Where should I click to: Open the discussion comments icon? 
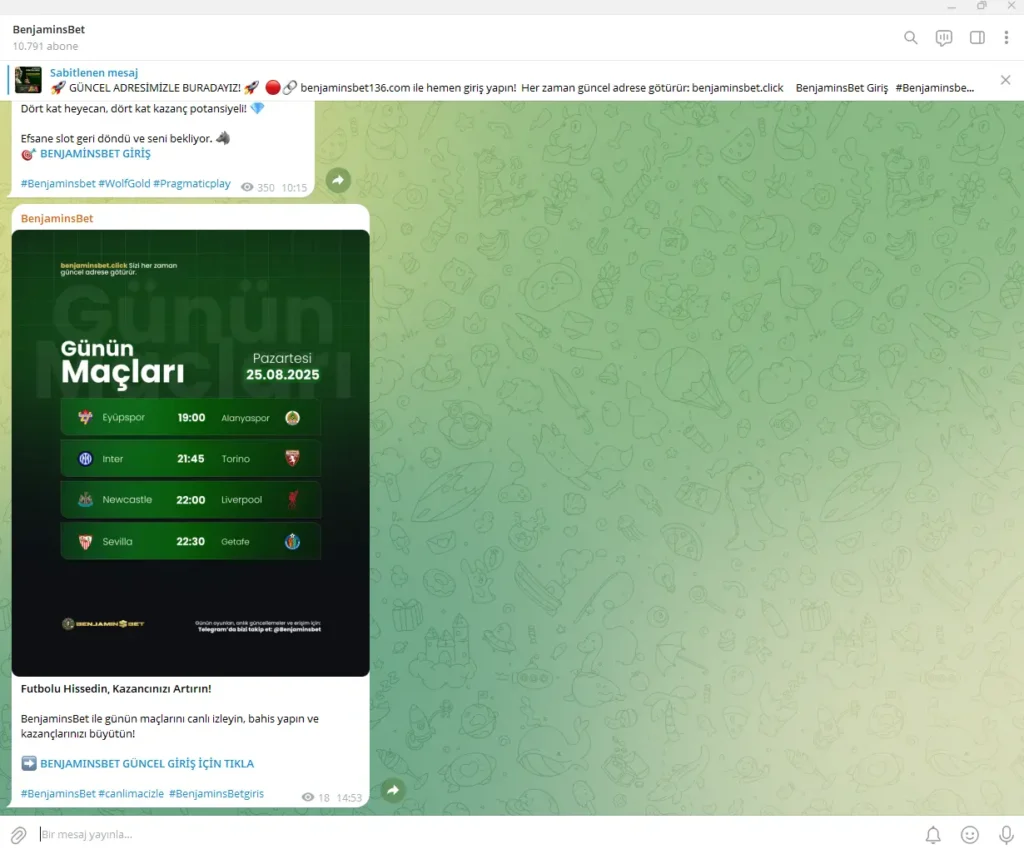click(x=944, y=38)
